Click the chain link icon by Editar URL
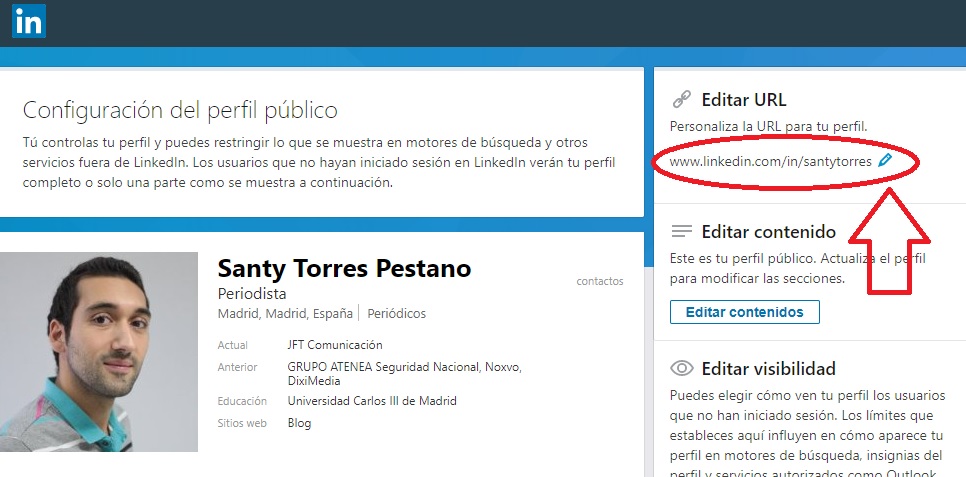The image size is (966, 477). [x=681, y=100]
